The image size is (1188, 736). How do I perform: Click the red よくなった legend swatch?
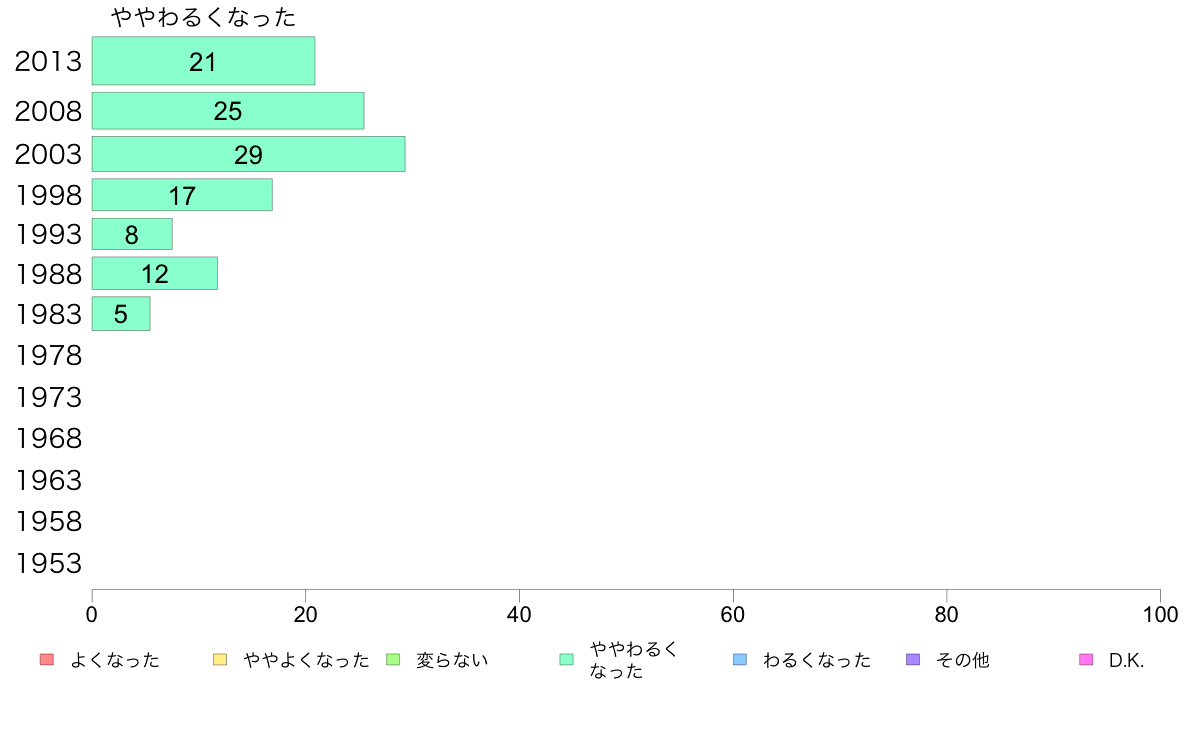tap(47, 659)
